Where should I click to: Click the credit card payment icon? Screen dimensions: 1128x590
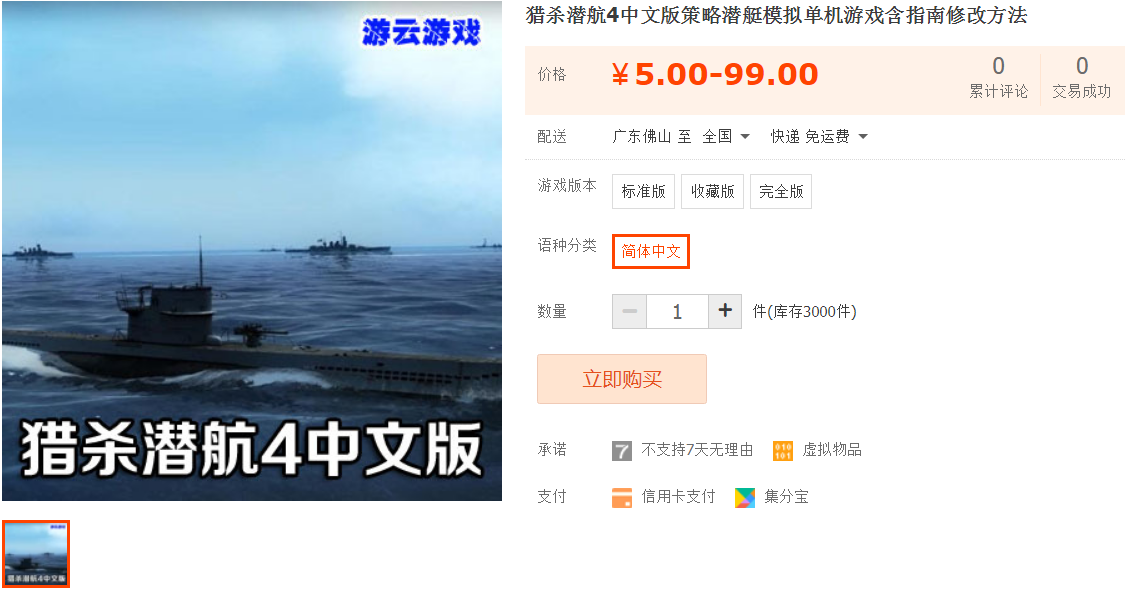(x=622, y=497)
